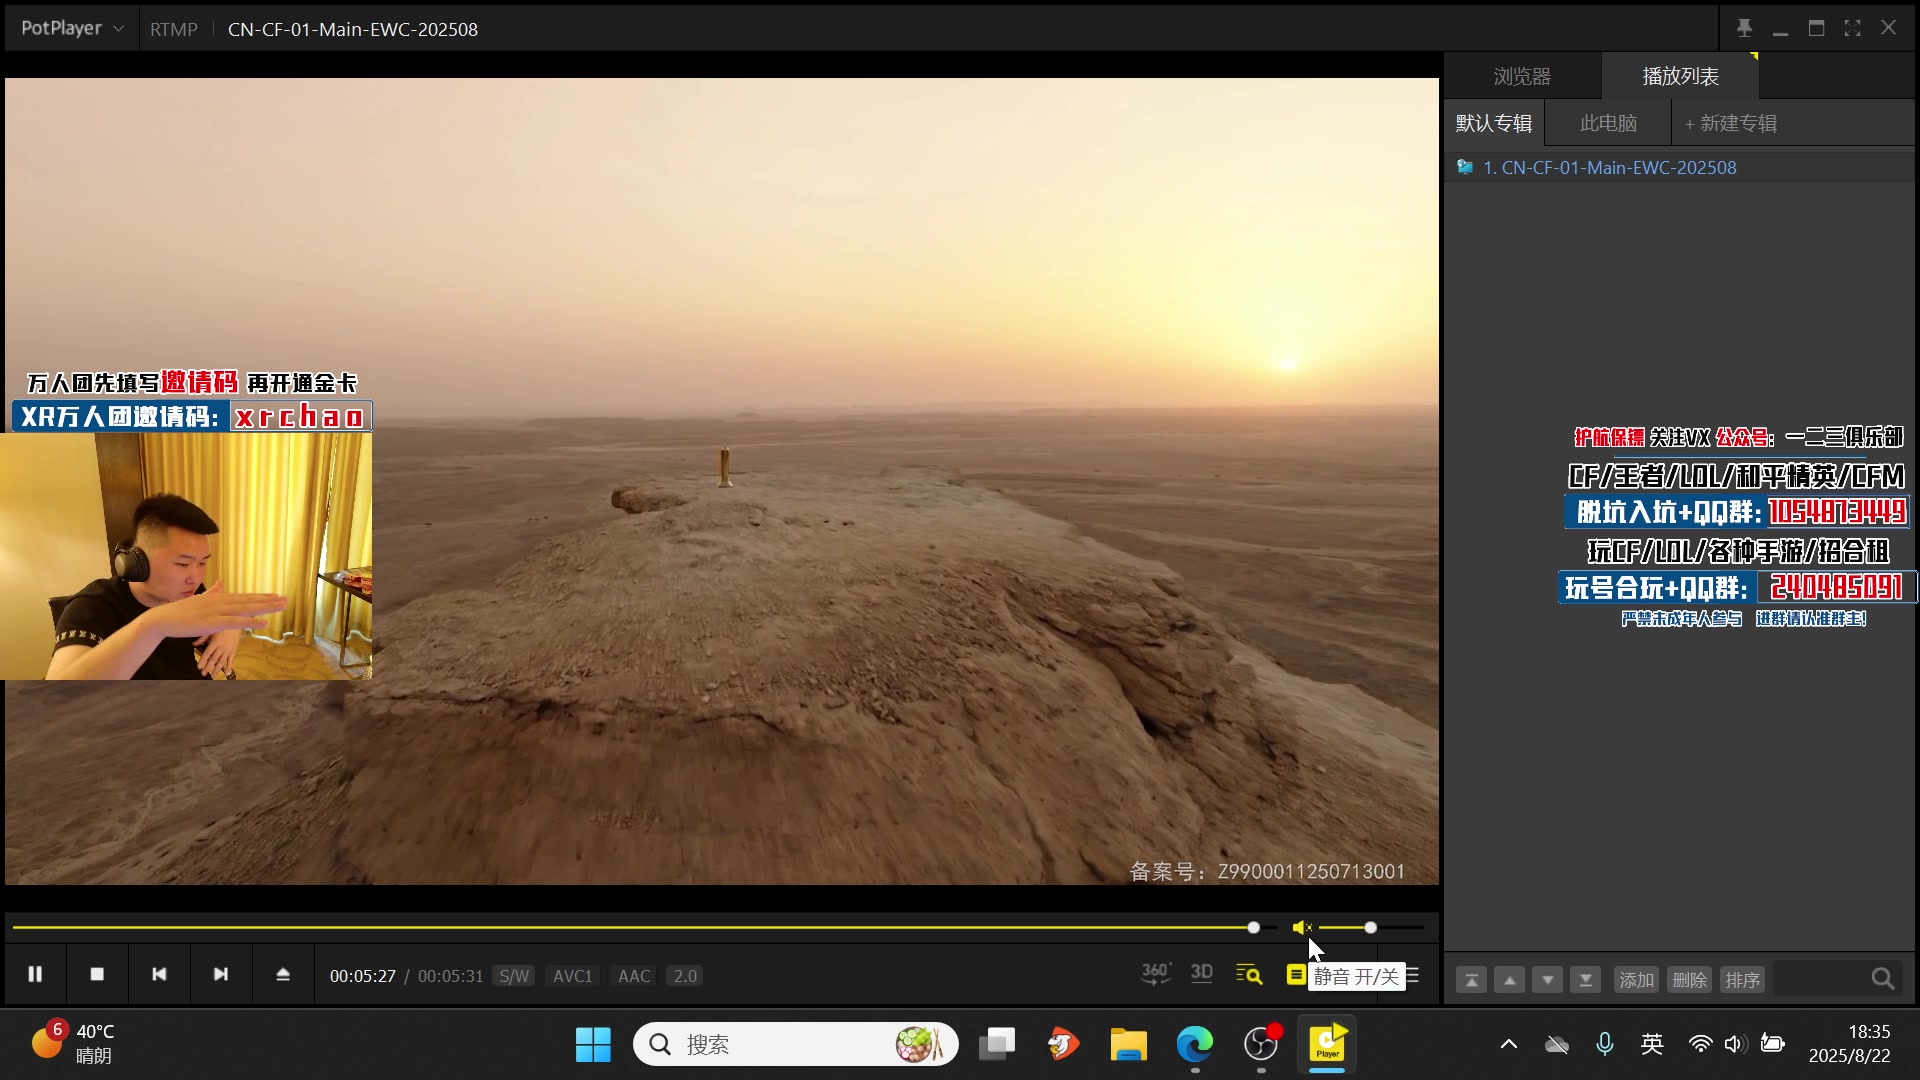
Task: Move playlist item up one position
Action: point(1510,980)
